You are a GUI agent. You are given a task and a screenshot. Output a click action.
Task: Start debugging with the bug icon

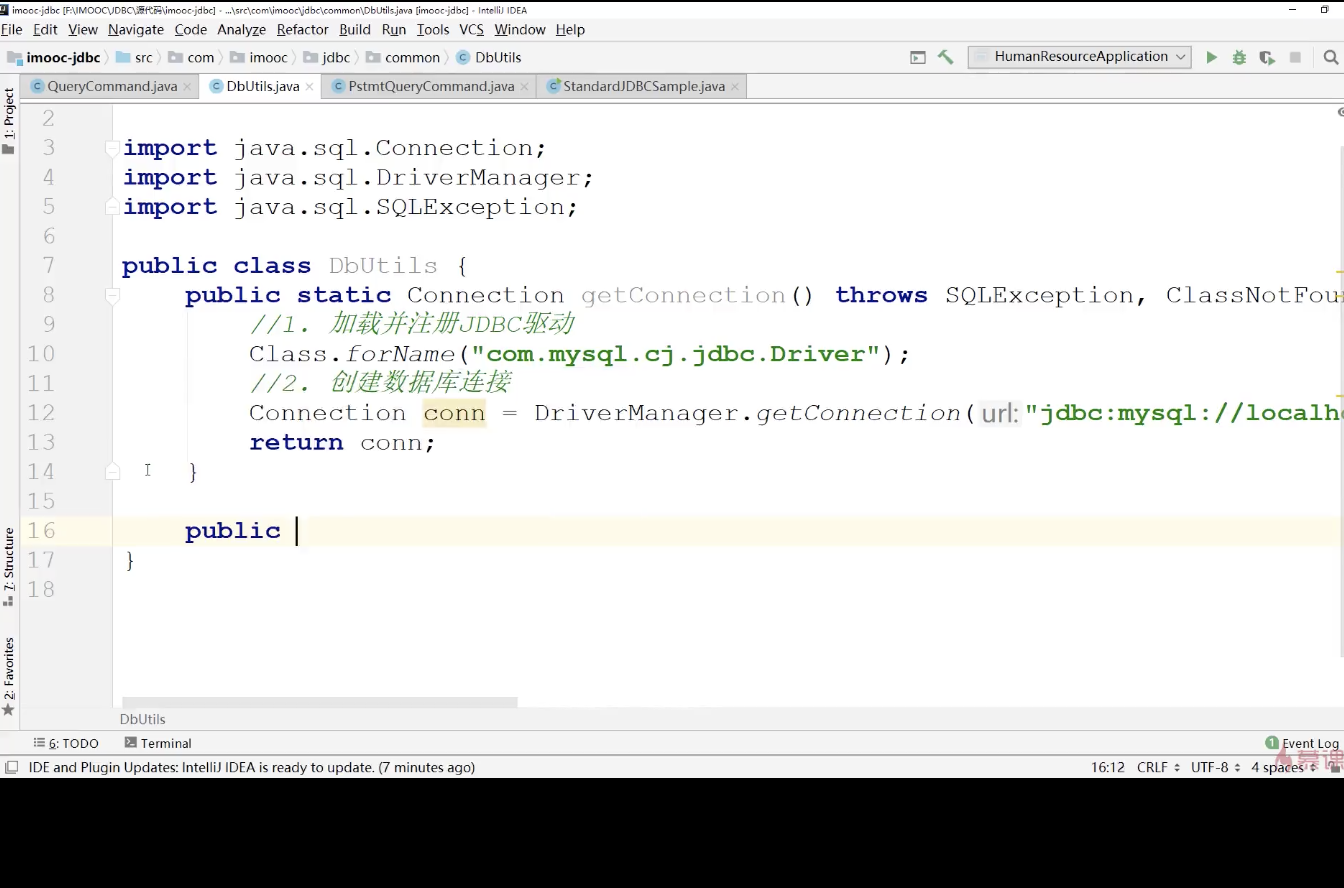[1239, 58]
